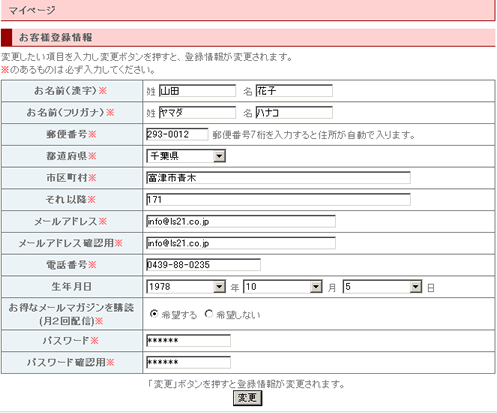The width and height of the screenshot is (497, 413).
Task: Click the postal code field 293-0012
Action: [x=177, y=134]
